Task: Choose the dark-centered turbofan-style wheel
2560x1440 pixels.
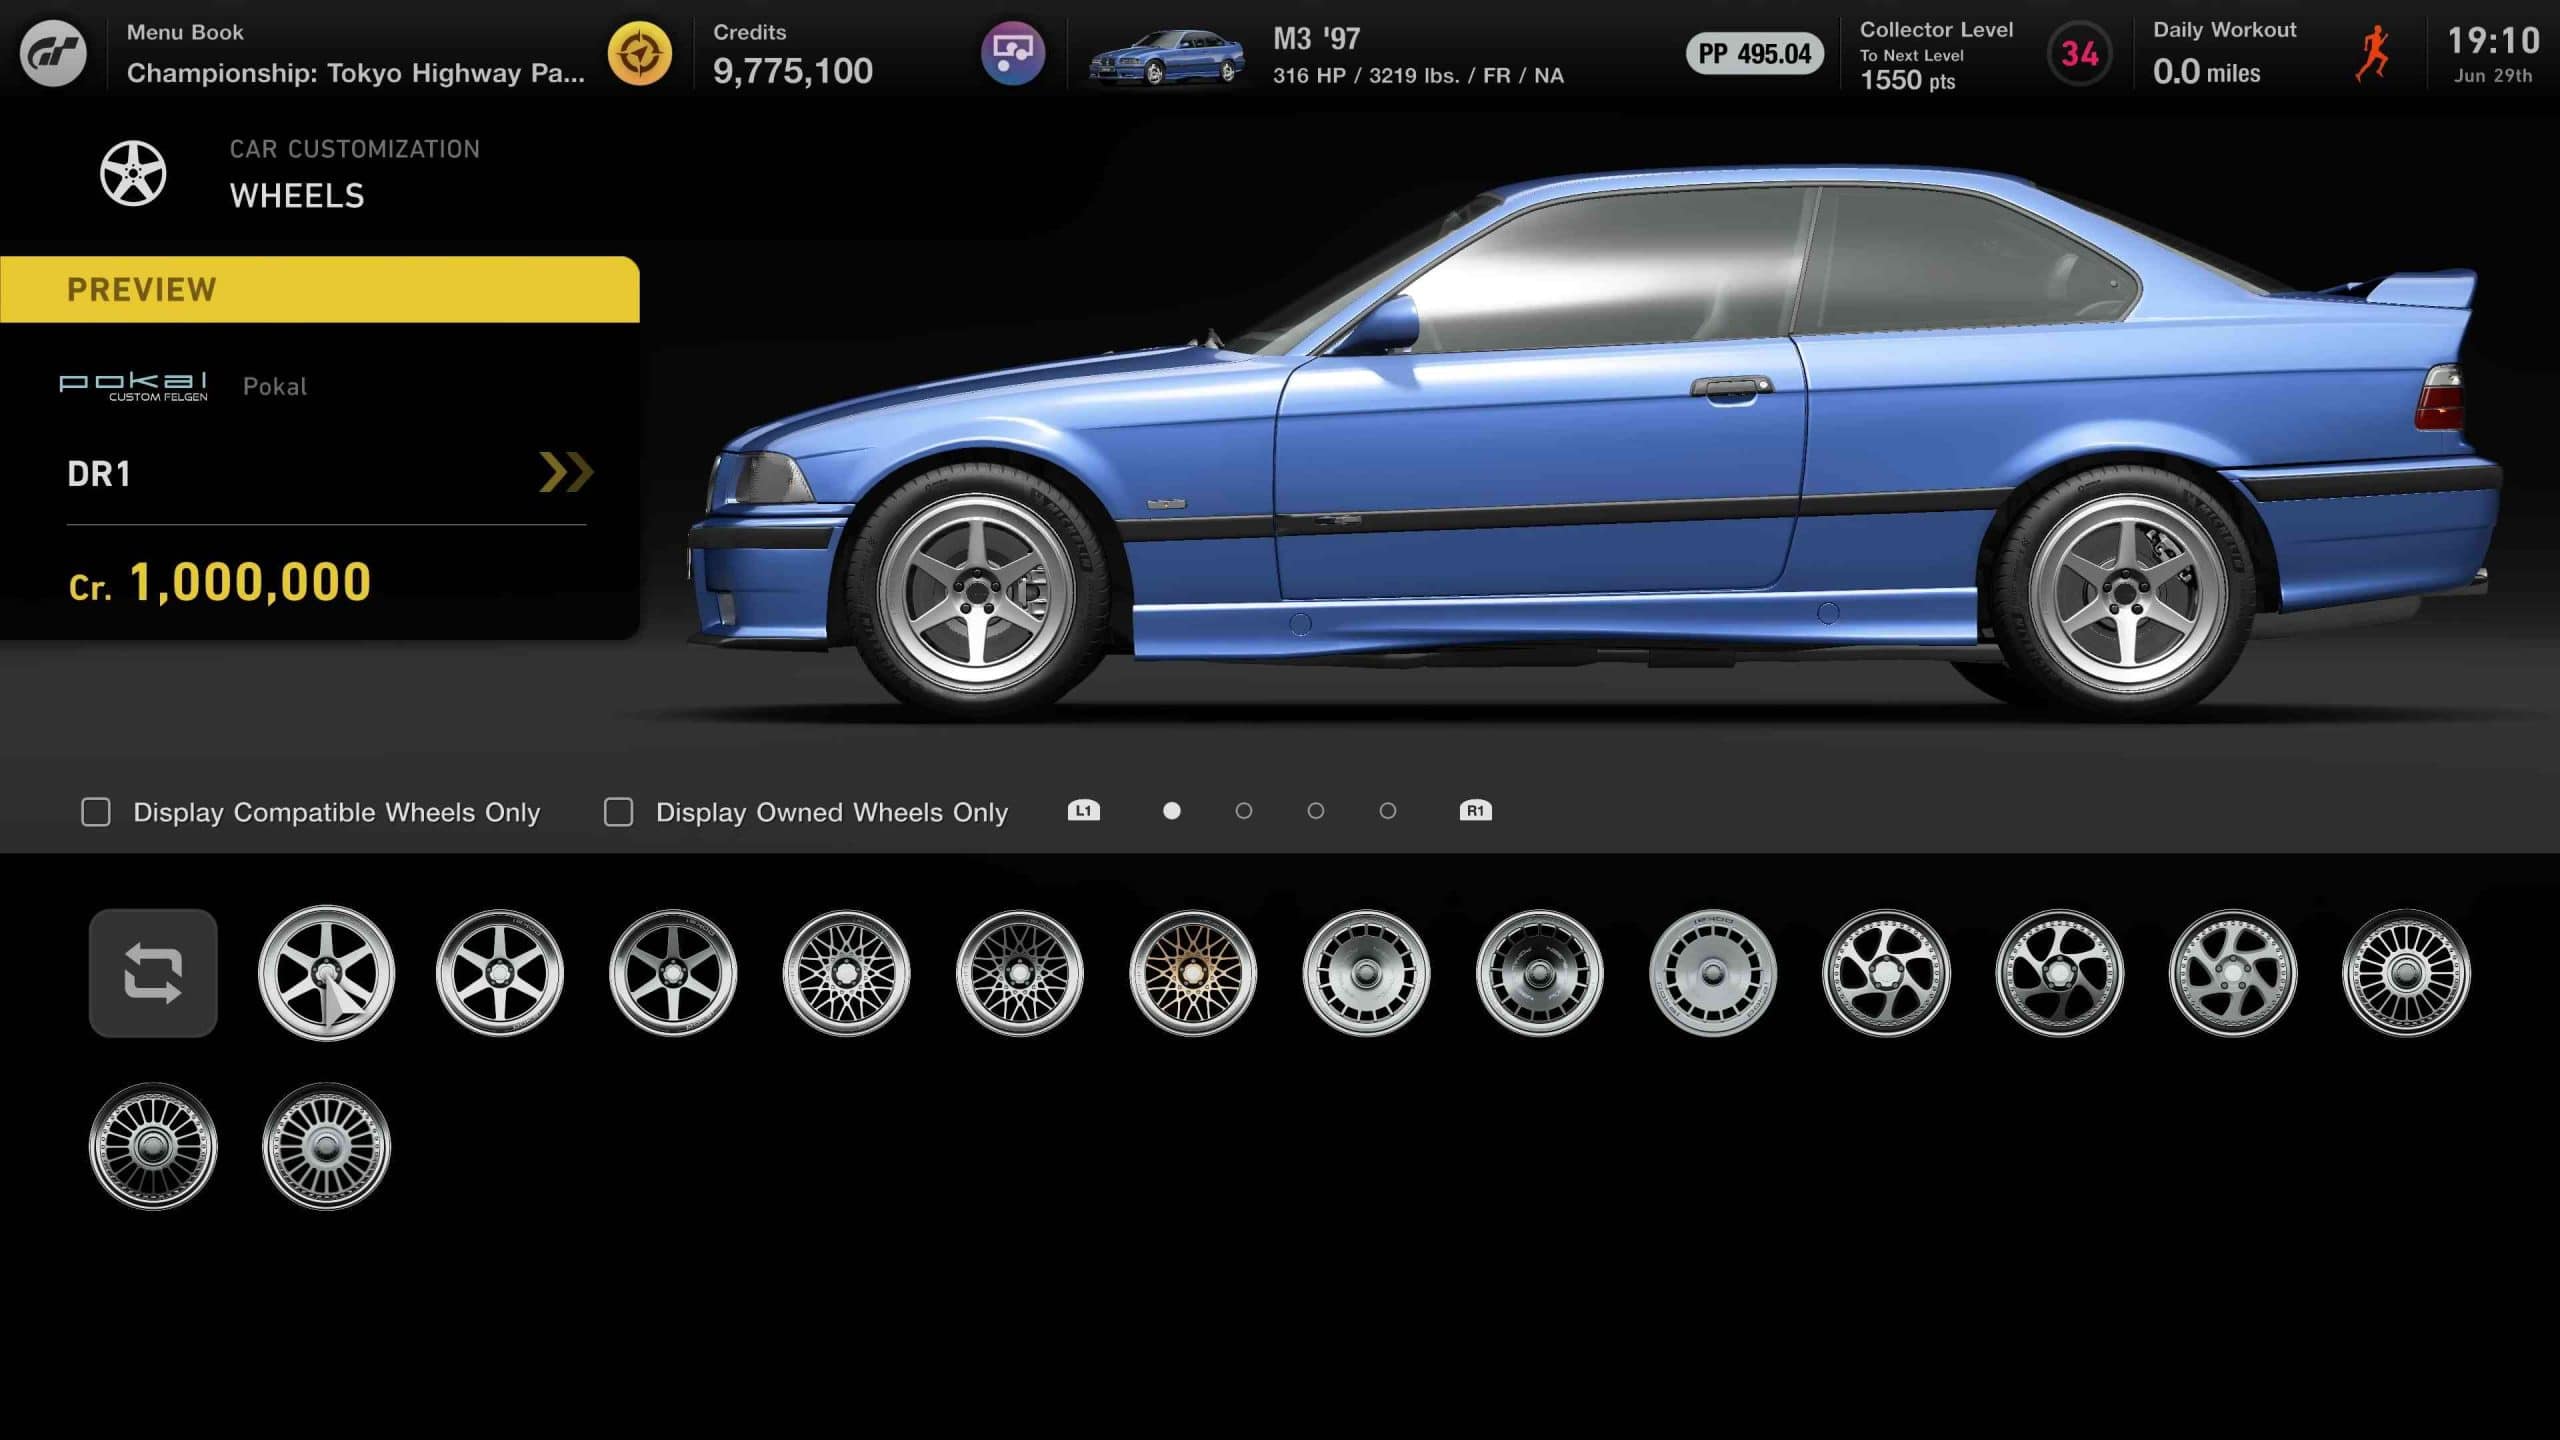Action: pos(1540,973)
